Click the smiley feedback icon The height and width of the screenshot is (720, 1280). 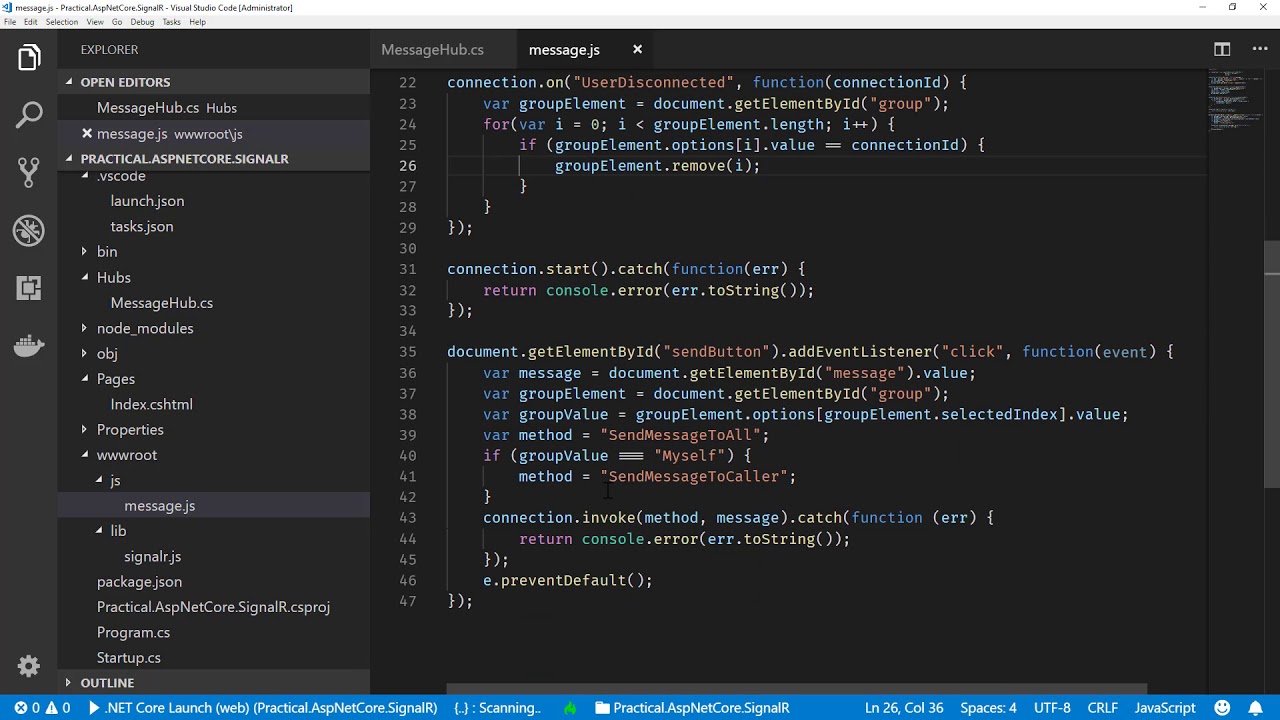pos(1222,707)
